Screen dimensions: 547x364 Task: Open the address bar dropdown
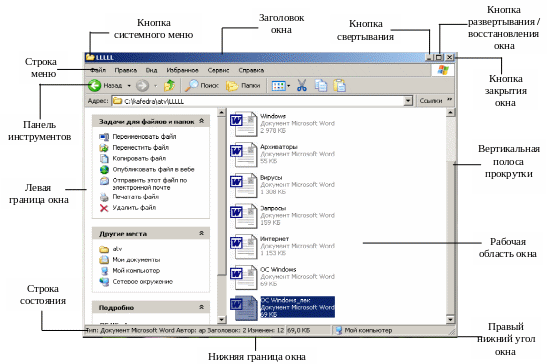pyautogui.click(x=408, y=101)
